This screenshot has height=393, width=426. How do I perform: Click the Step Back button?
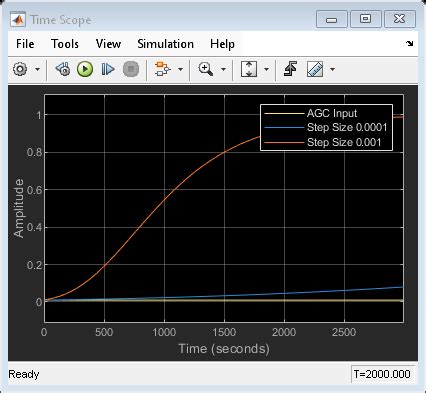pos(63,69)
